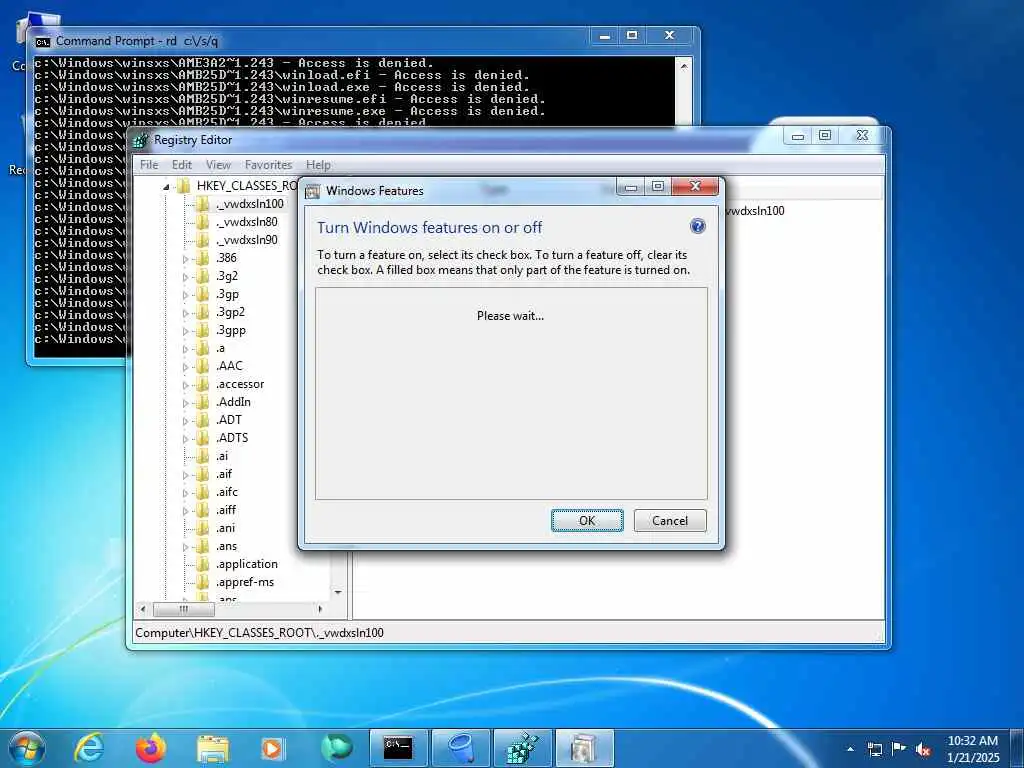Image resolution: width=1024 pixels, height=768 pixels.
Task: Select the .application folder icon
Action: [202, 564]
